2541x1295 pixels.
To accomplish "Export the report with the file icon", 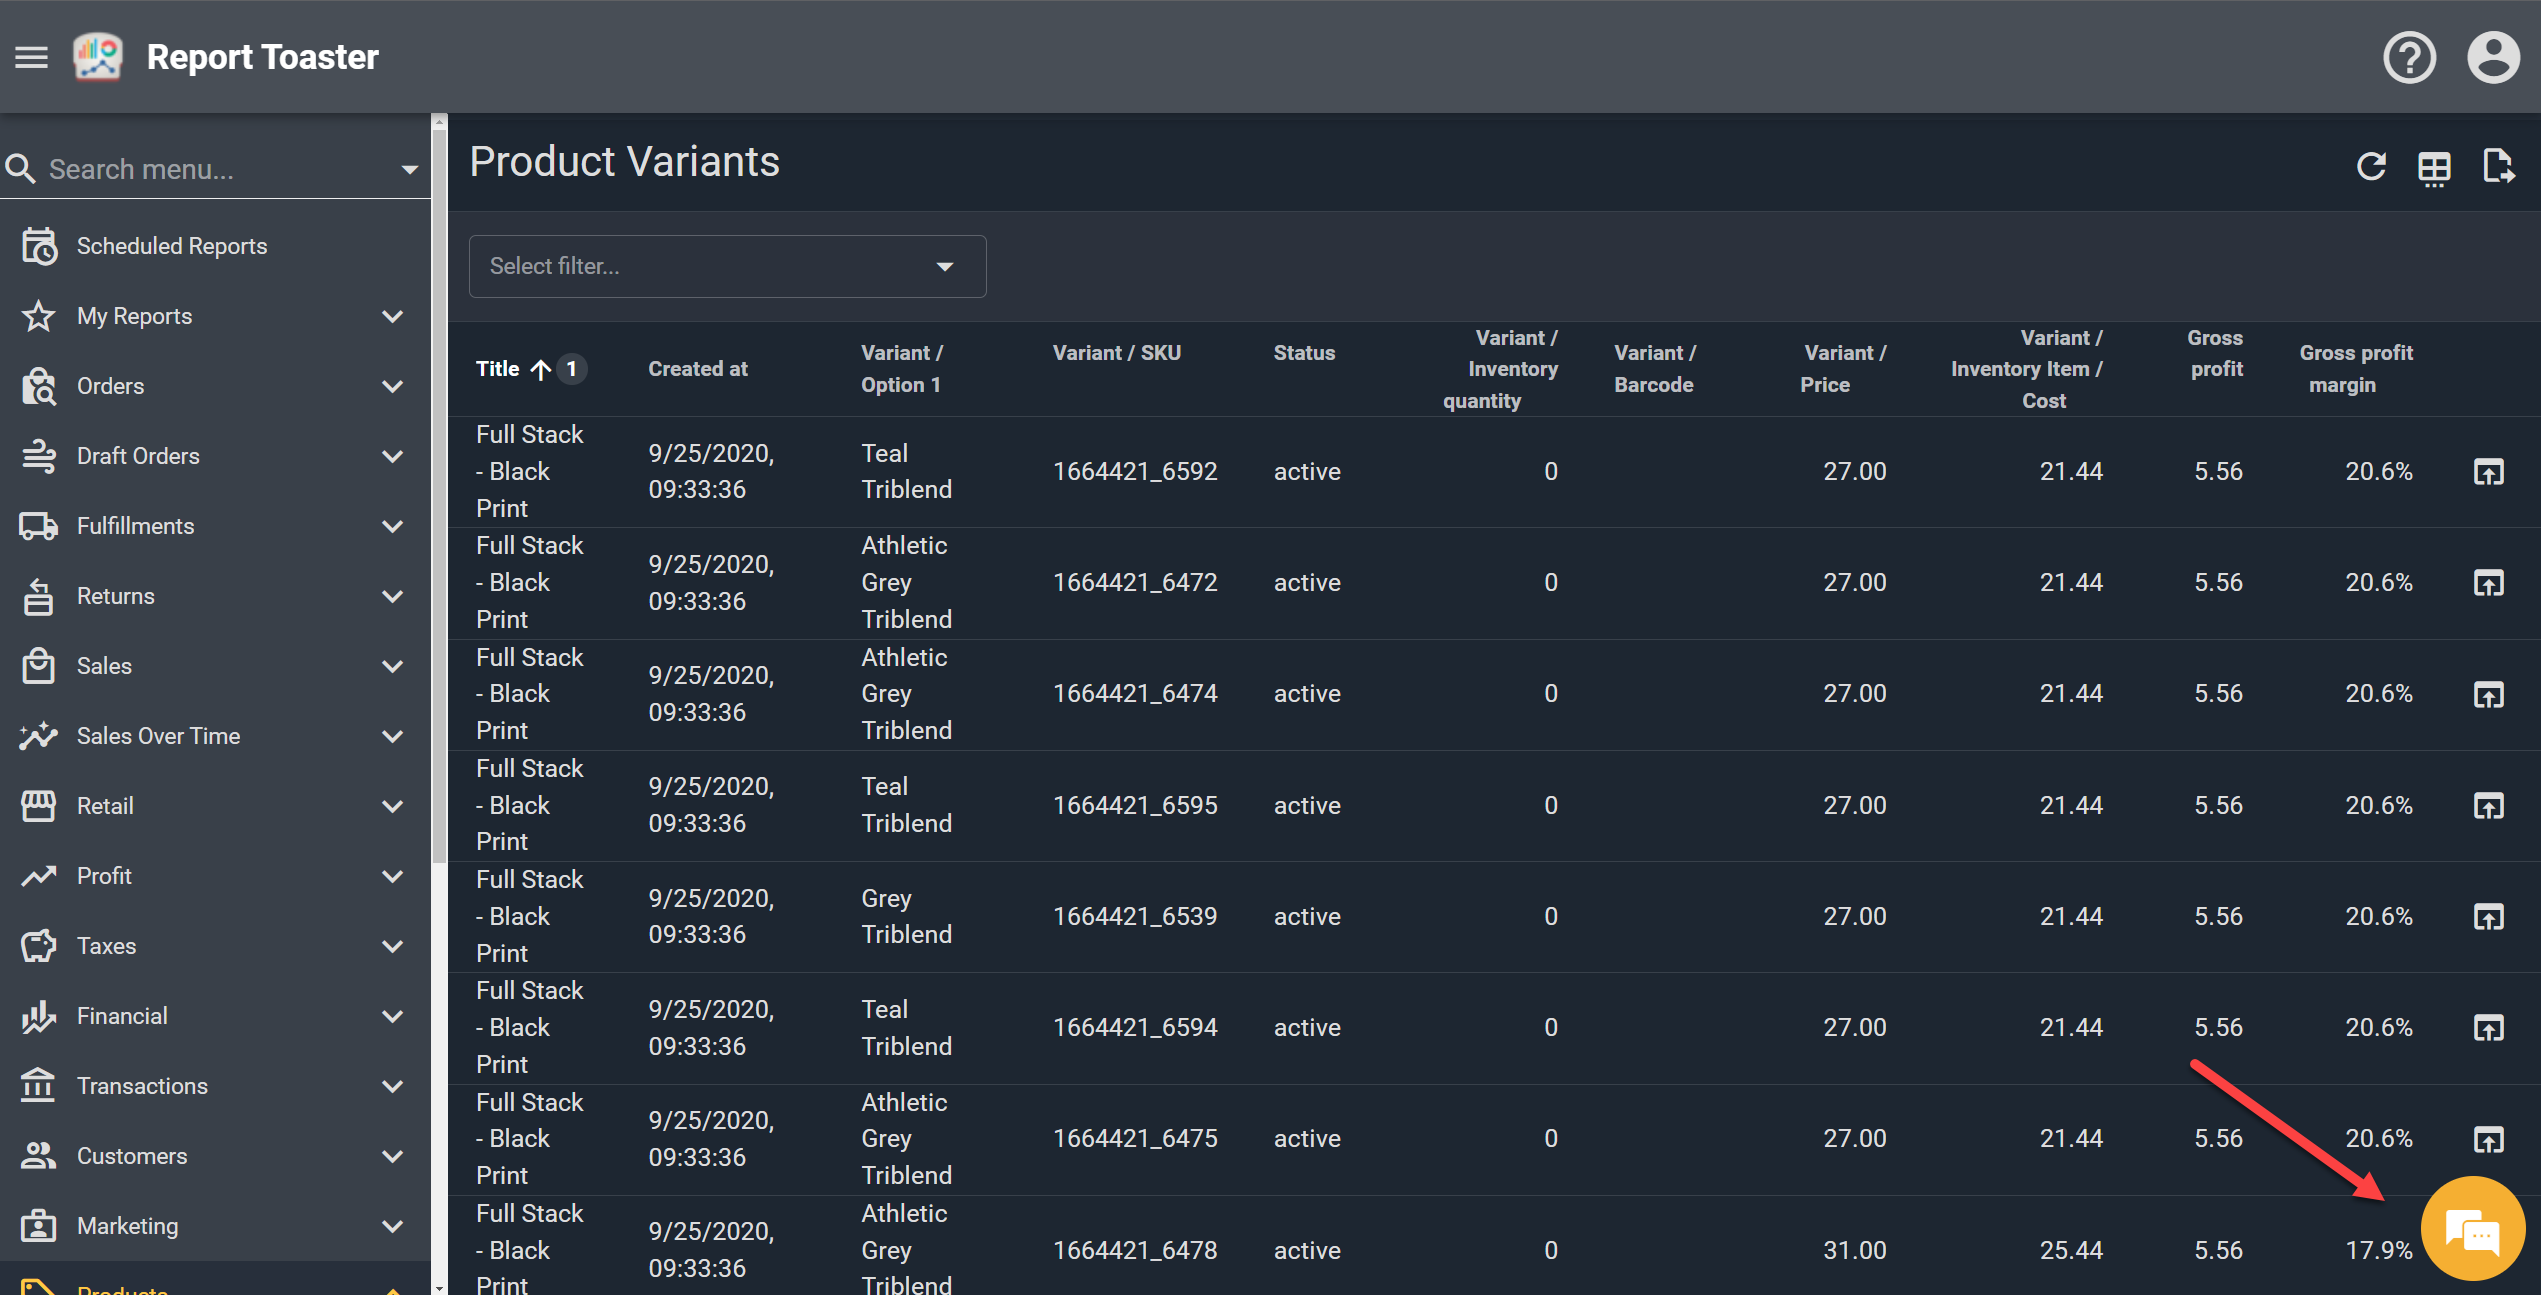I will [x=2498, y=166].
